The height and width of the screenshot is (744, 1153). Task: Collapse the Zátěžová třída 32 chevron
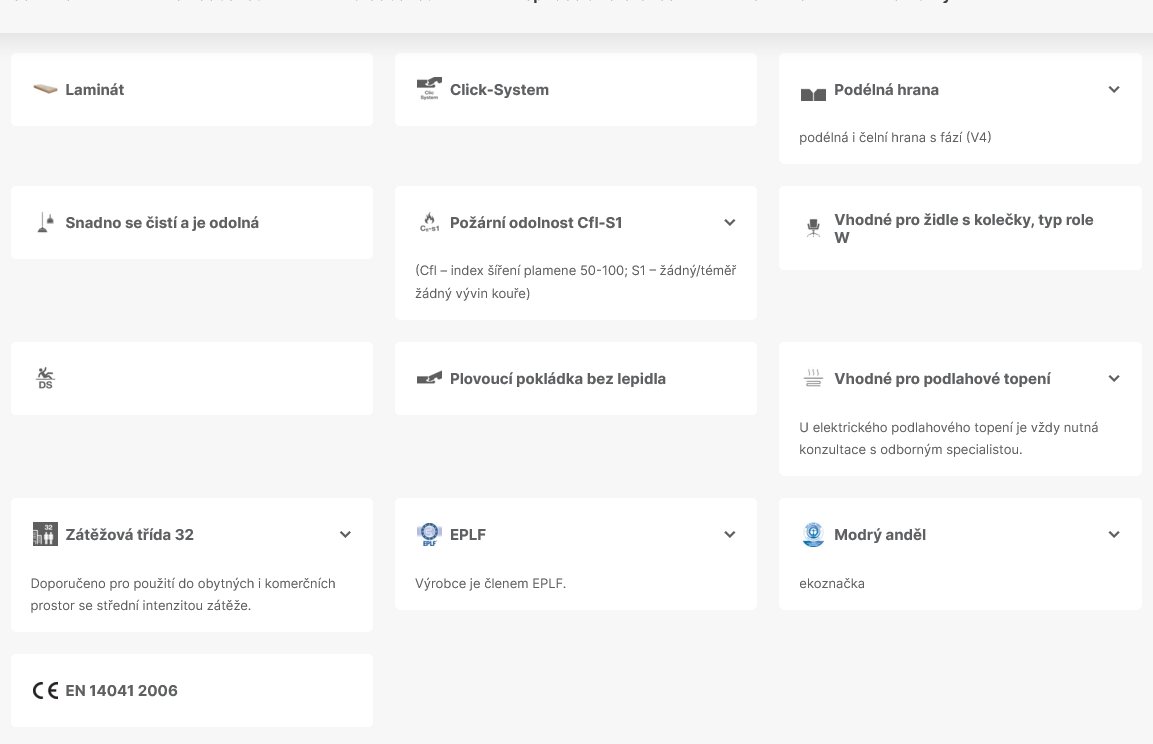pos(346,535)
